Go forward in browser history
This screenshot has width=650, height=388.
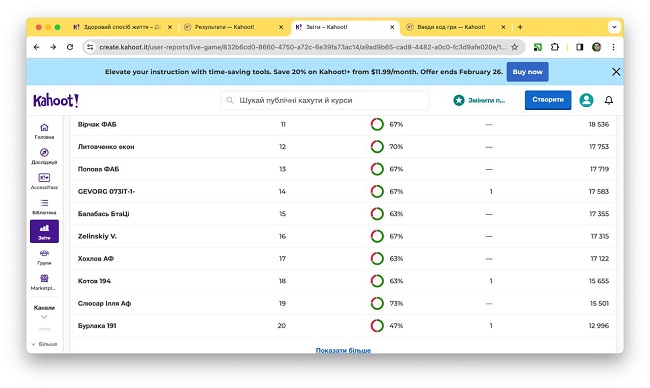[53, 47]
